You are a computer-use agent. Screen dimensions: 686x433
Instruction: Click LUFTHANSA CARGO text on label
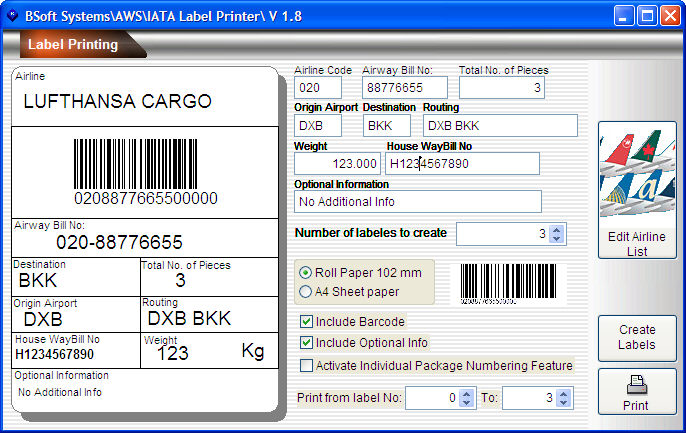(117, 101)
